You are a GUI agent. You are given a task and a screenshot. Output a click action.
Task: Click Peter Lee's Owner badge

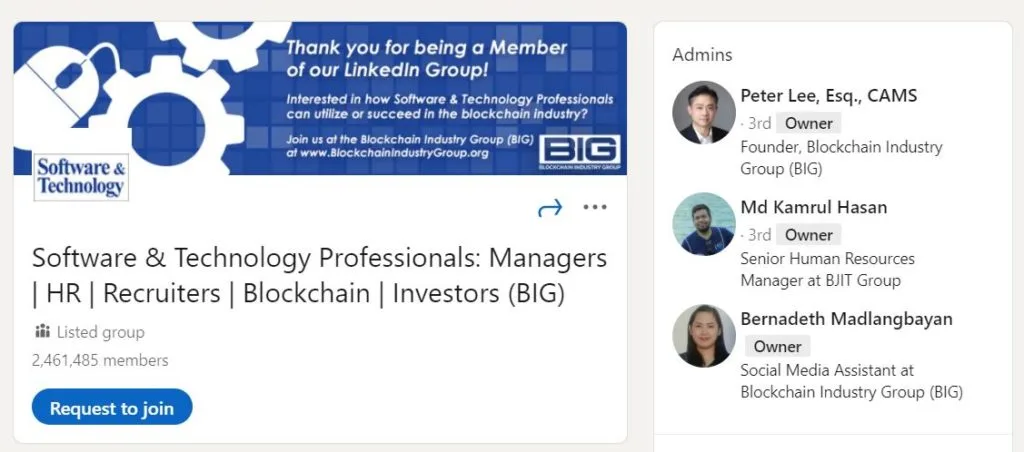pos(808,124)
